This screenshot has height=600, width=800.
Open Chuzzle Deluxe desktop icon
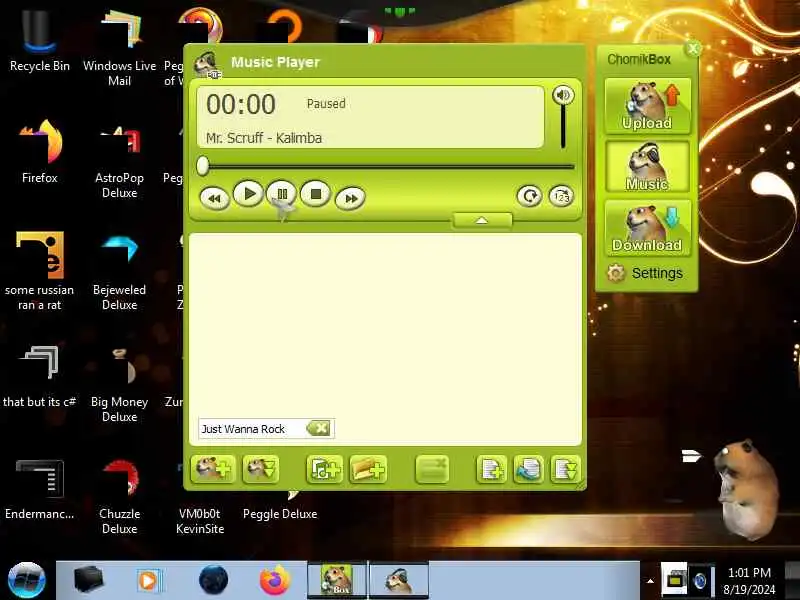pyautogui.click(x=119, y=497)
